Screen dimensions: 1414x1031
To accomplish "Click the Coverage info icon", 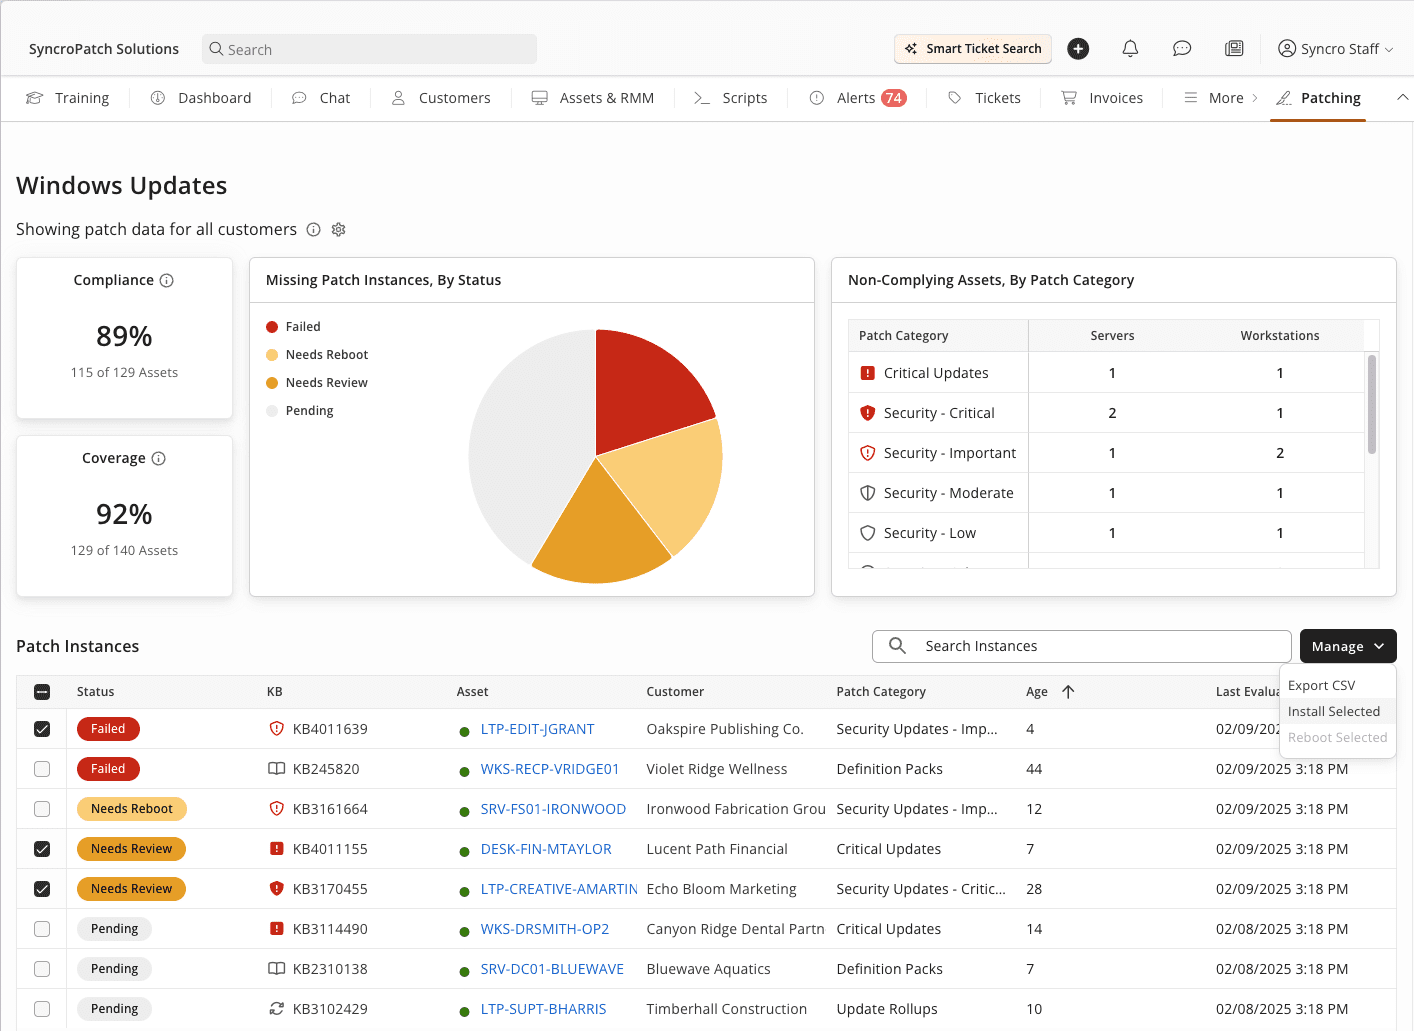I will [x=158, y=458].
